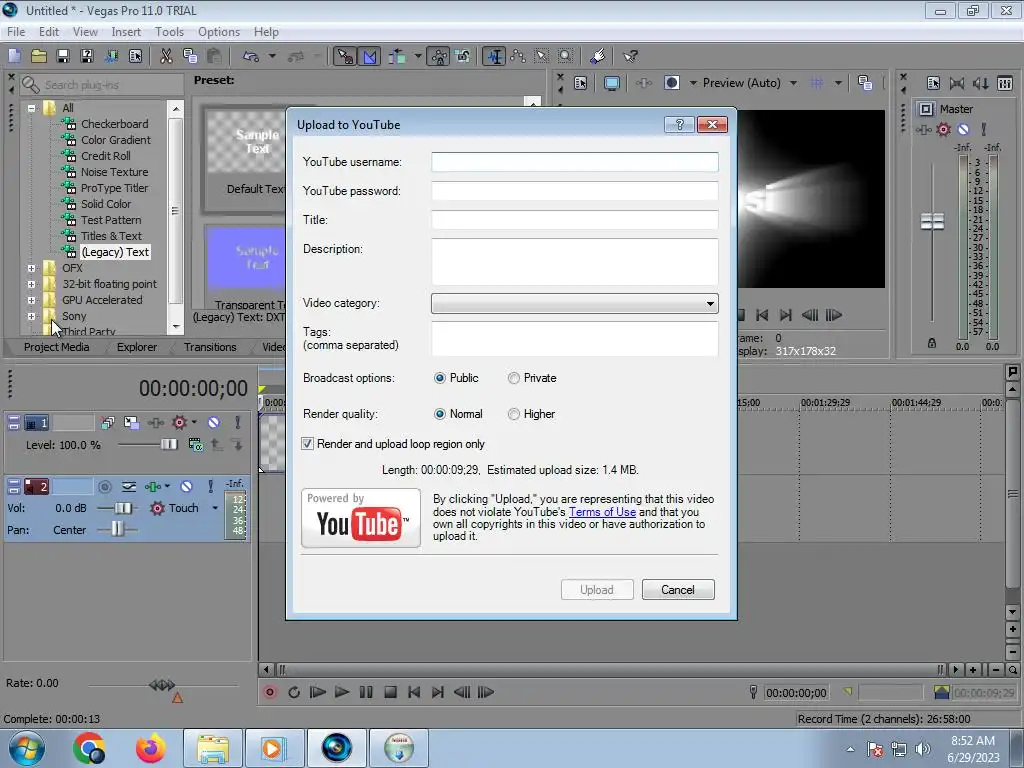Click the What's This Help icon
This screenshot has height=768, width=1024.
coord(630,57)
